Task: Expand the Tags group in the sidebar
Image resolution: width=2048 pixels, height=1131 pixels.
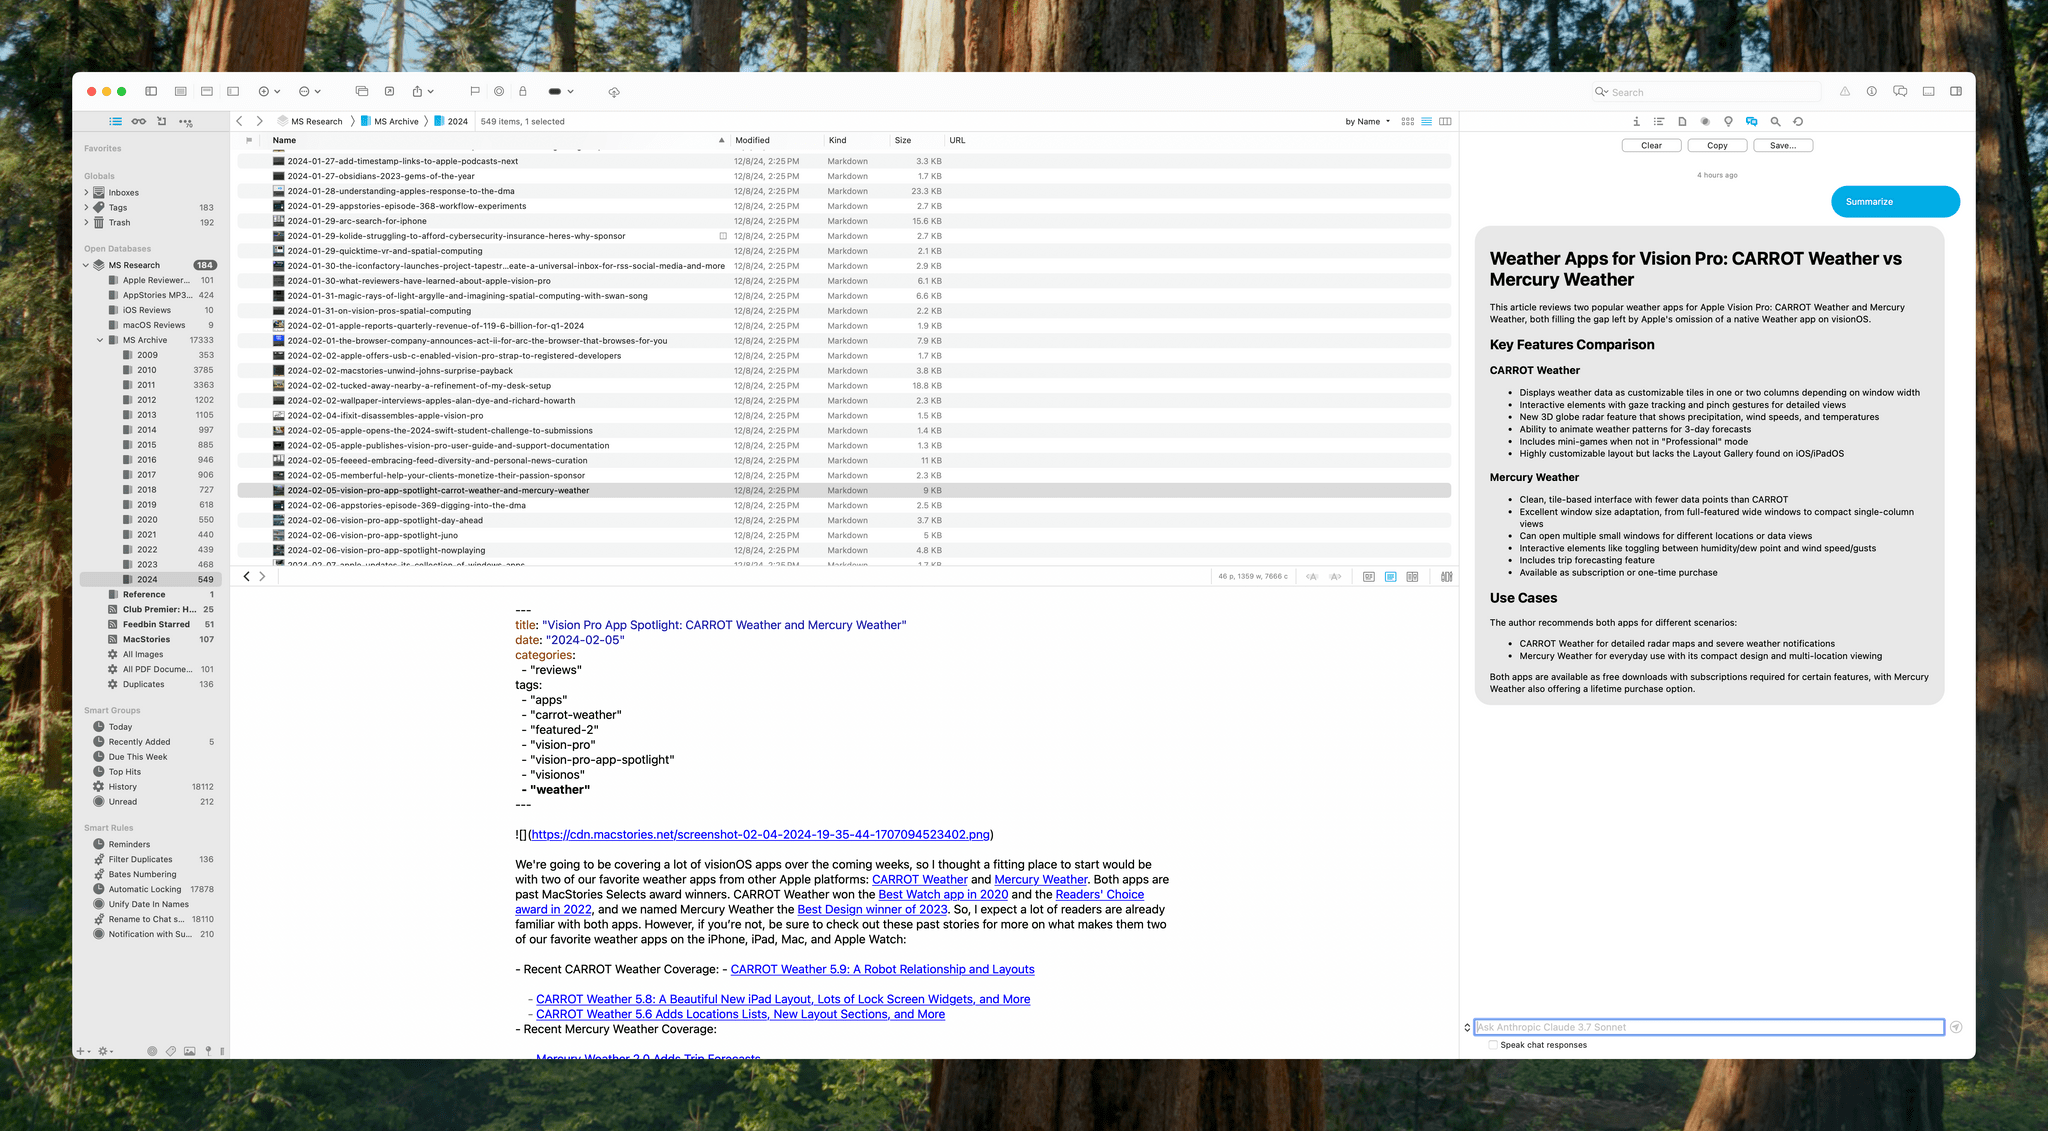Action: (86, 207)
